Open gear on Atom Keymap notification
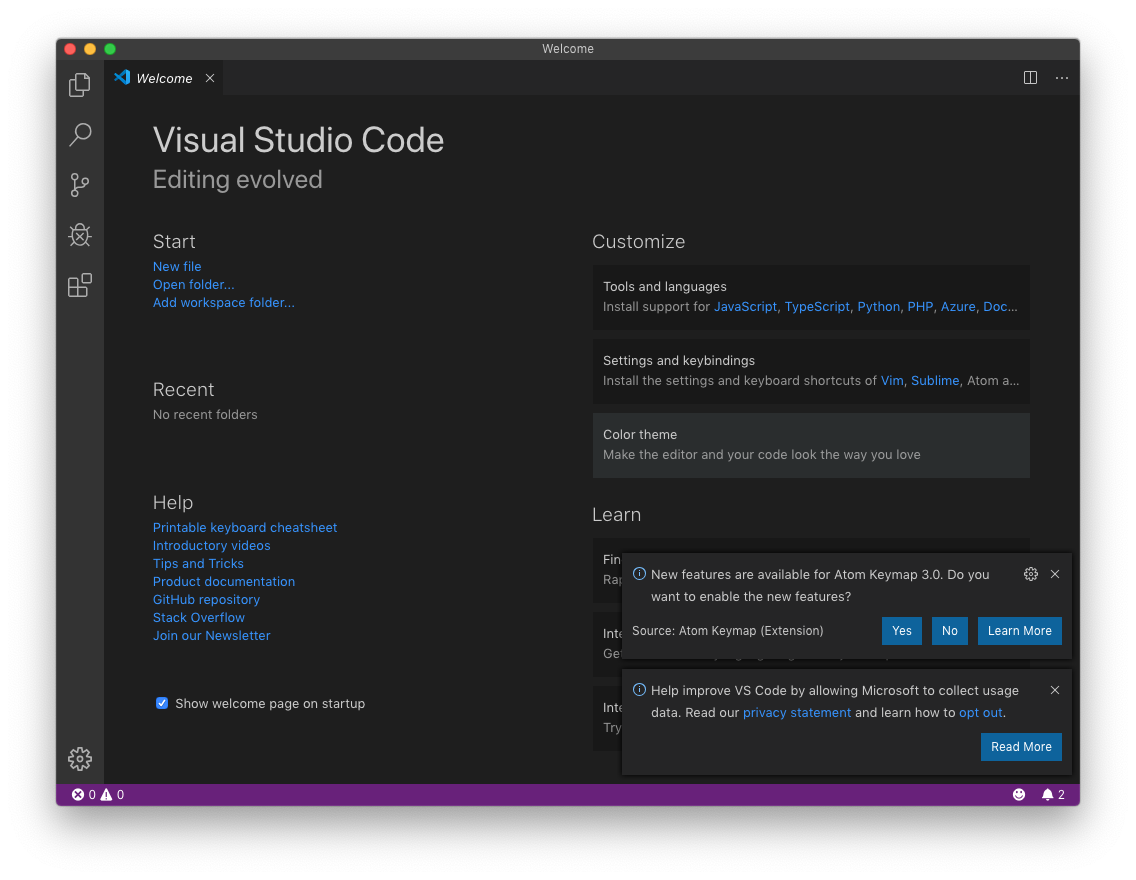 (1030, 574)
